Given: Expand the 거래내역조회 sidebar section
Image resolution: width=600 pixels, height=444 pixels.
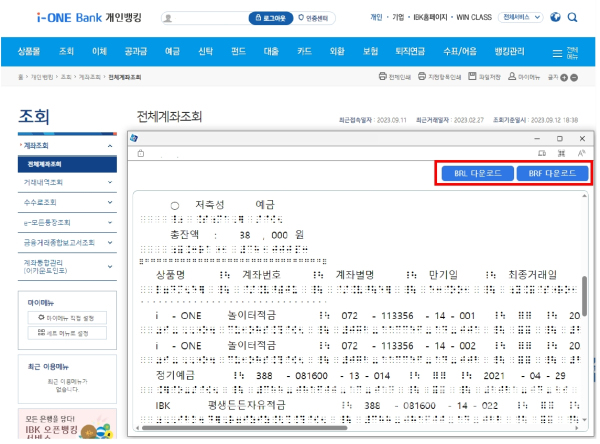Looking at the screenshot, I should coord(110,182).
